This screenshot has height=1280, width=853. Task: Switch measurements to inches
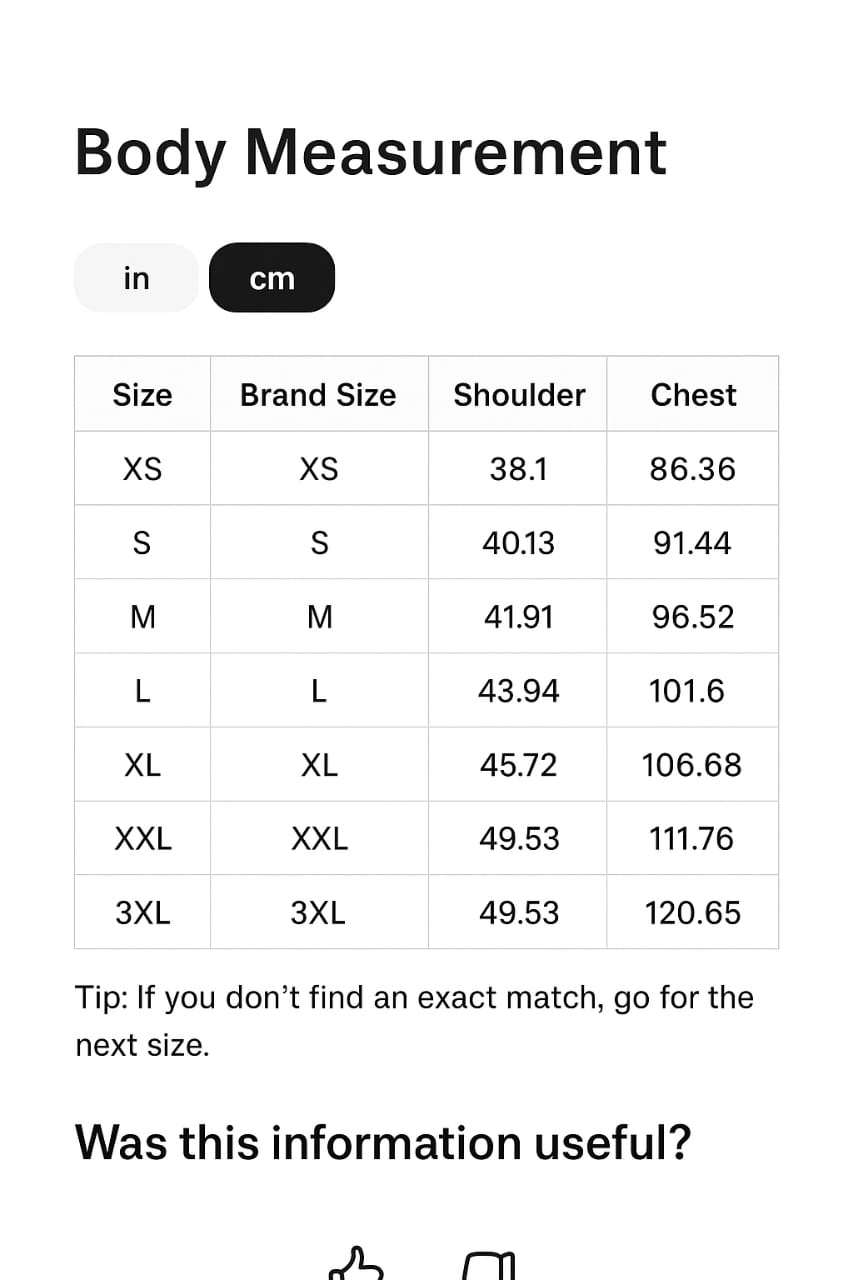pyautogui.click(x=135, y=277)
